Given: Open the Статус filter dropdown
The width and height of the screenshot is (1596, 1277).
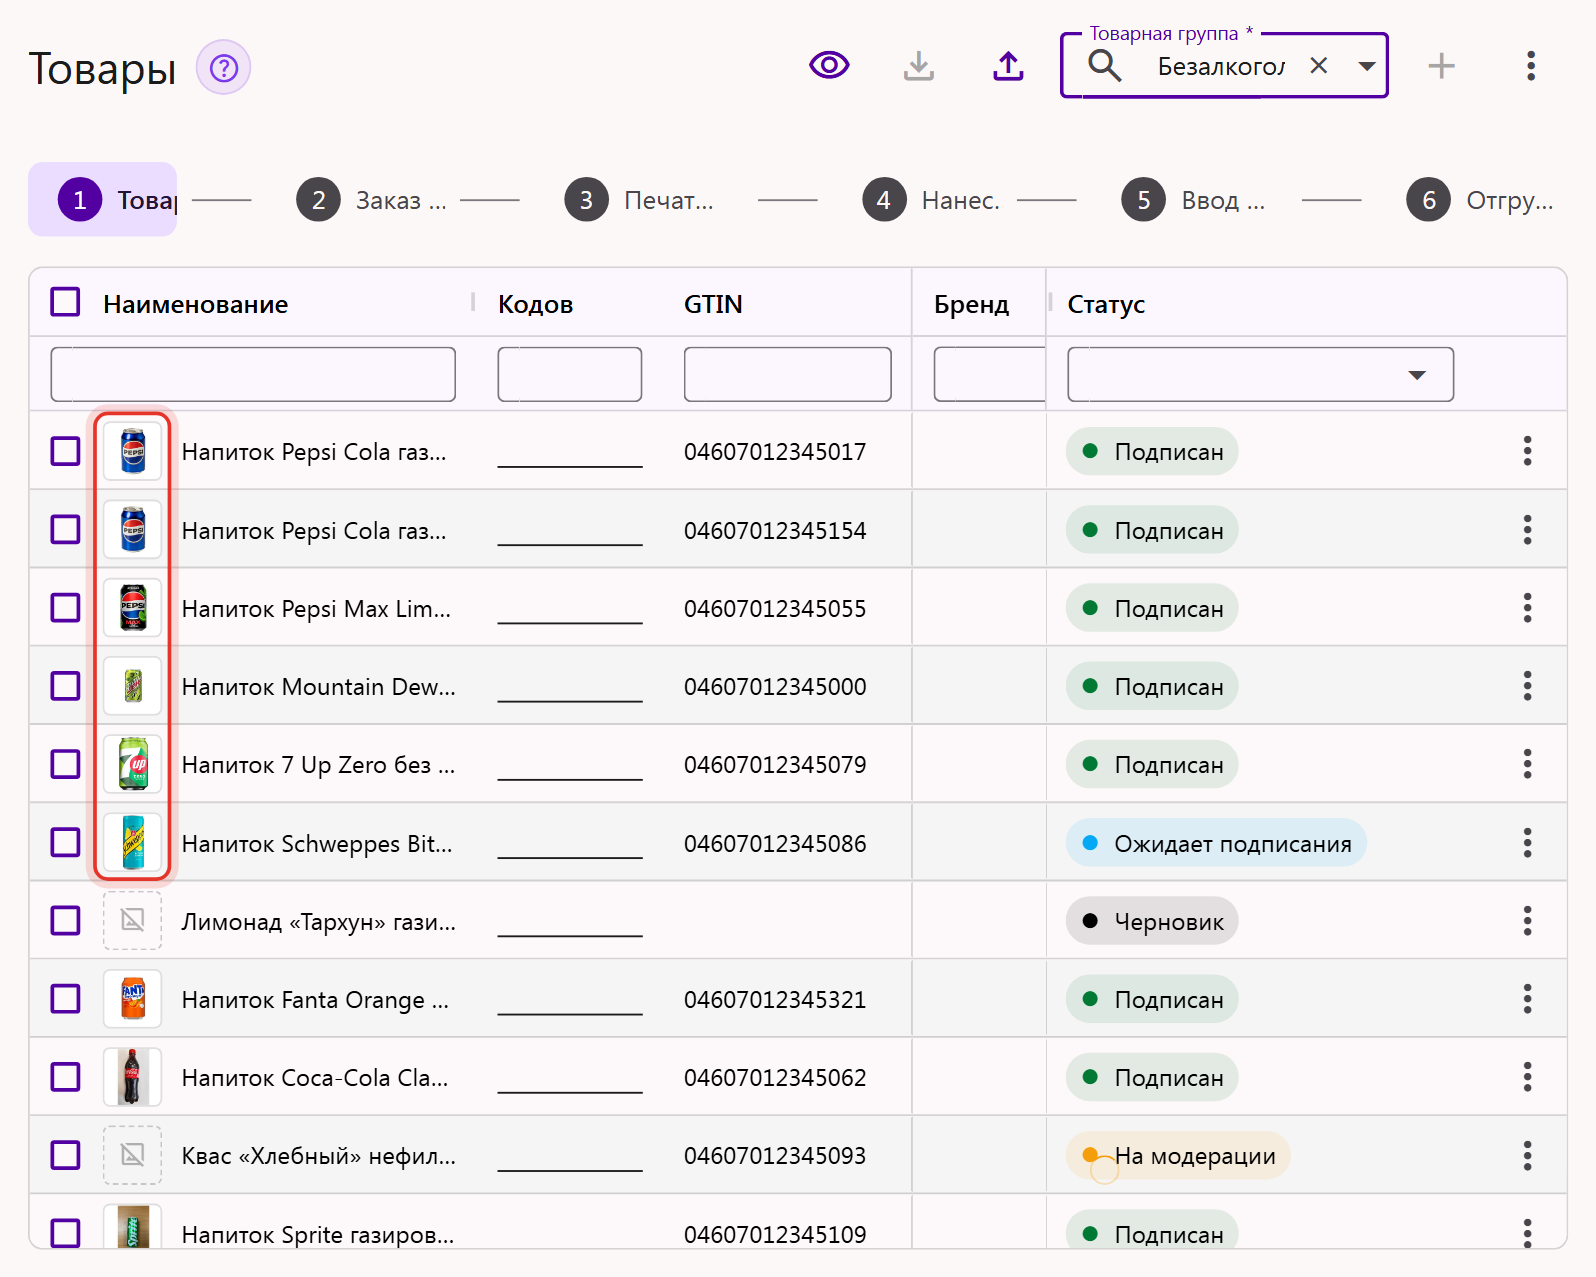Looking at the screenshot, I should 1260,375.
